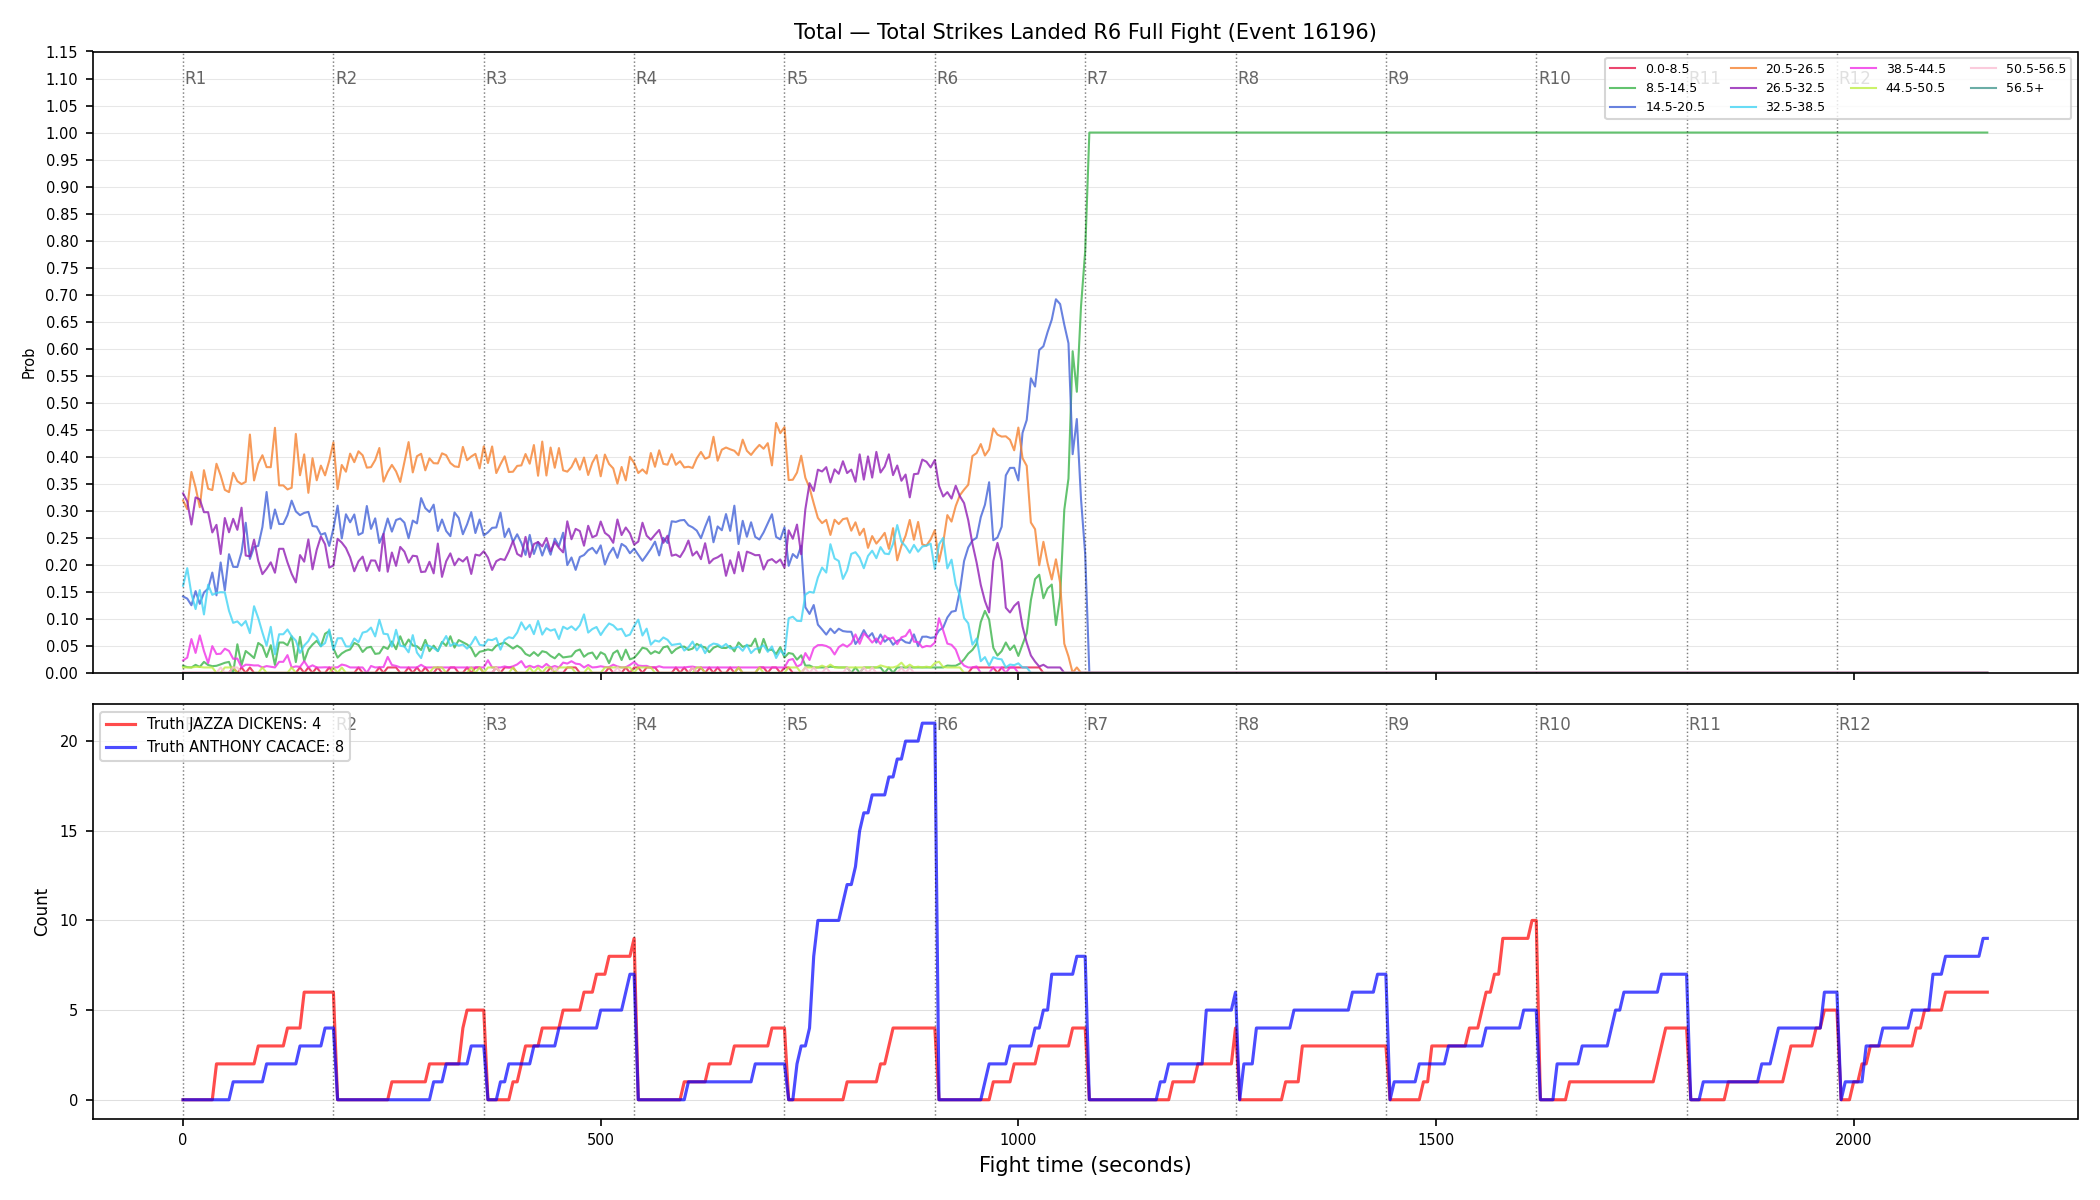Click the 0.50 tick on the Prob axis

62,403
